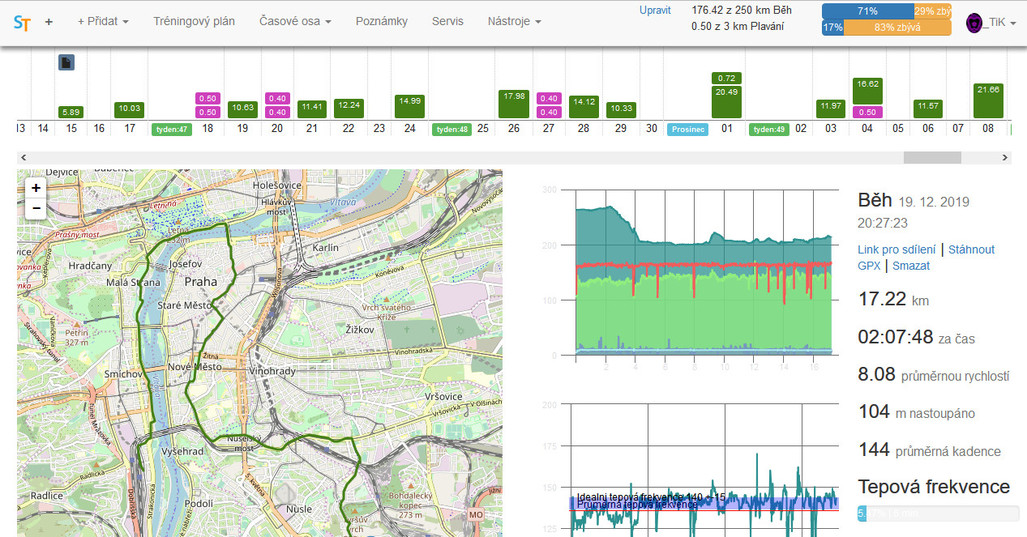Zoom in on the map

coord(36,188)
